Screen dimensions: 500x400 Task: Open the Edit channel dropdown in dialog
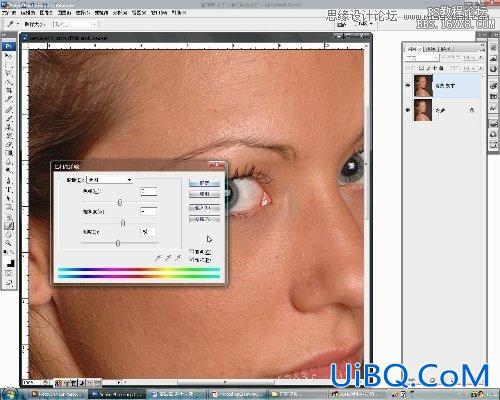click(x=110, y=180)
